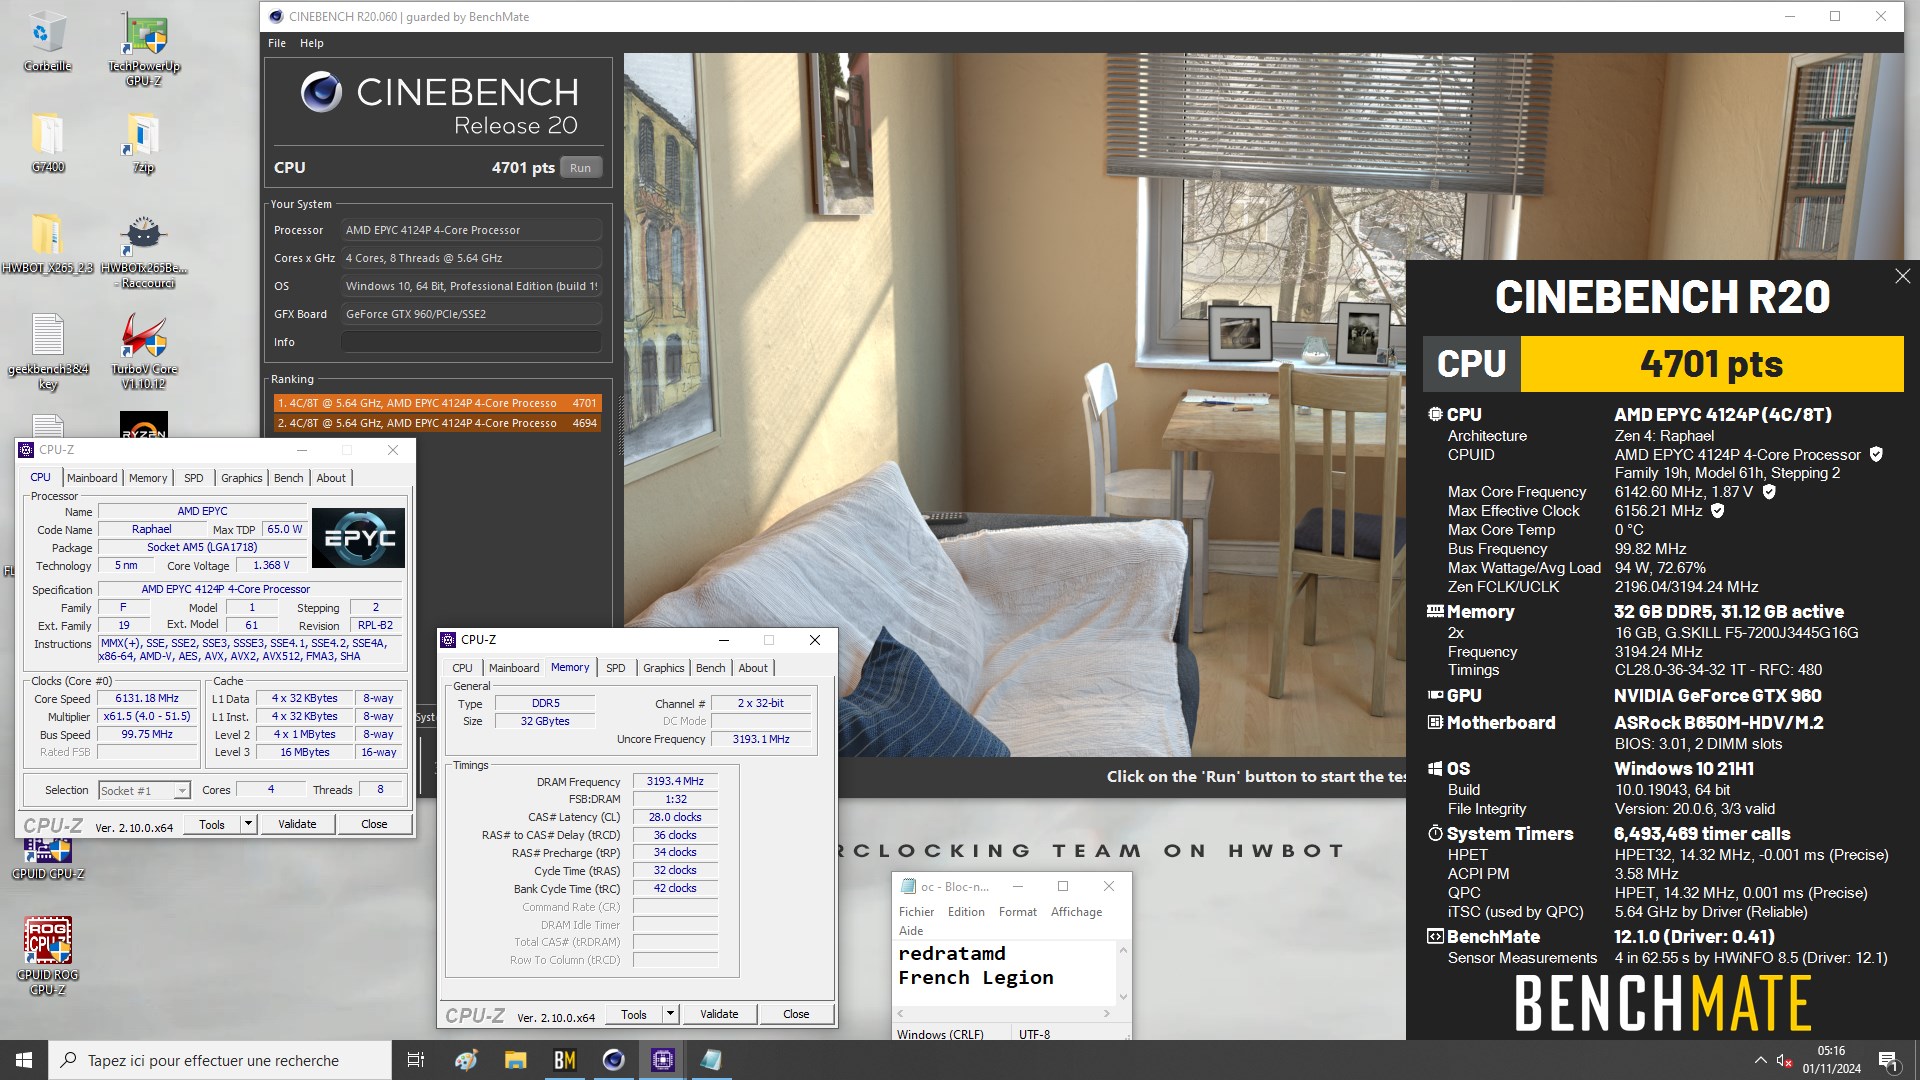Open the HWBOT_X265_2.3 folder icon

coord(47,243)
